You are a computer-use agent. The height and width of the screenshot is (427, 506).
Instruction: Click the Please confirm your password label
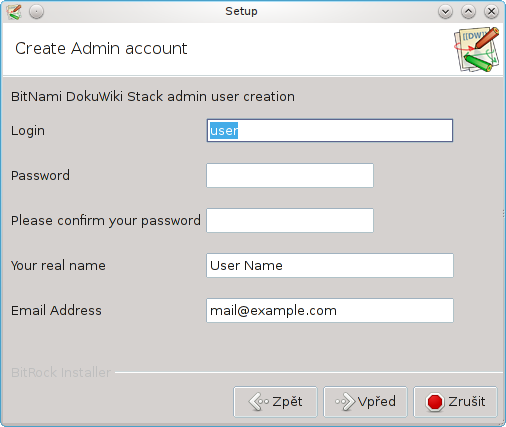pos(106,221)
